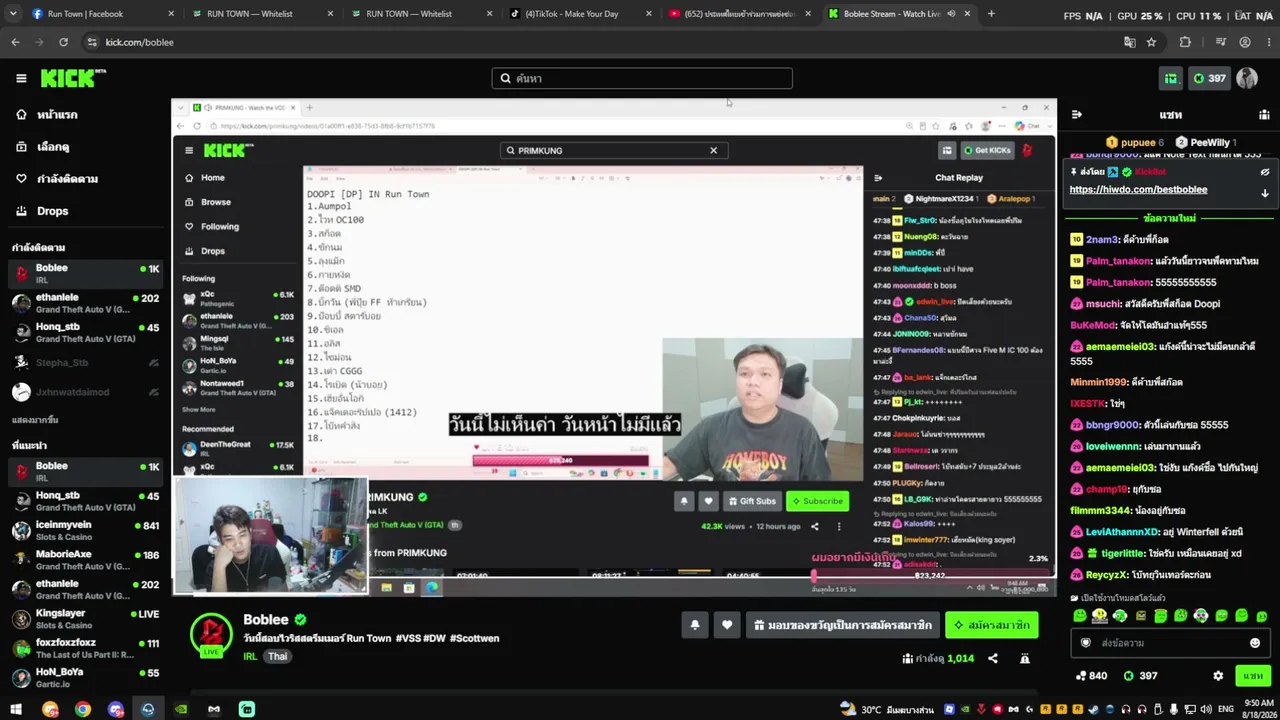Open Hong_stb channel with 45 viewers
This screenshot has height=720, width=1280.
click(85, 333)
